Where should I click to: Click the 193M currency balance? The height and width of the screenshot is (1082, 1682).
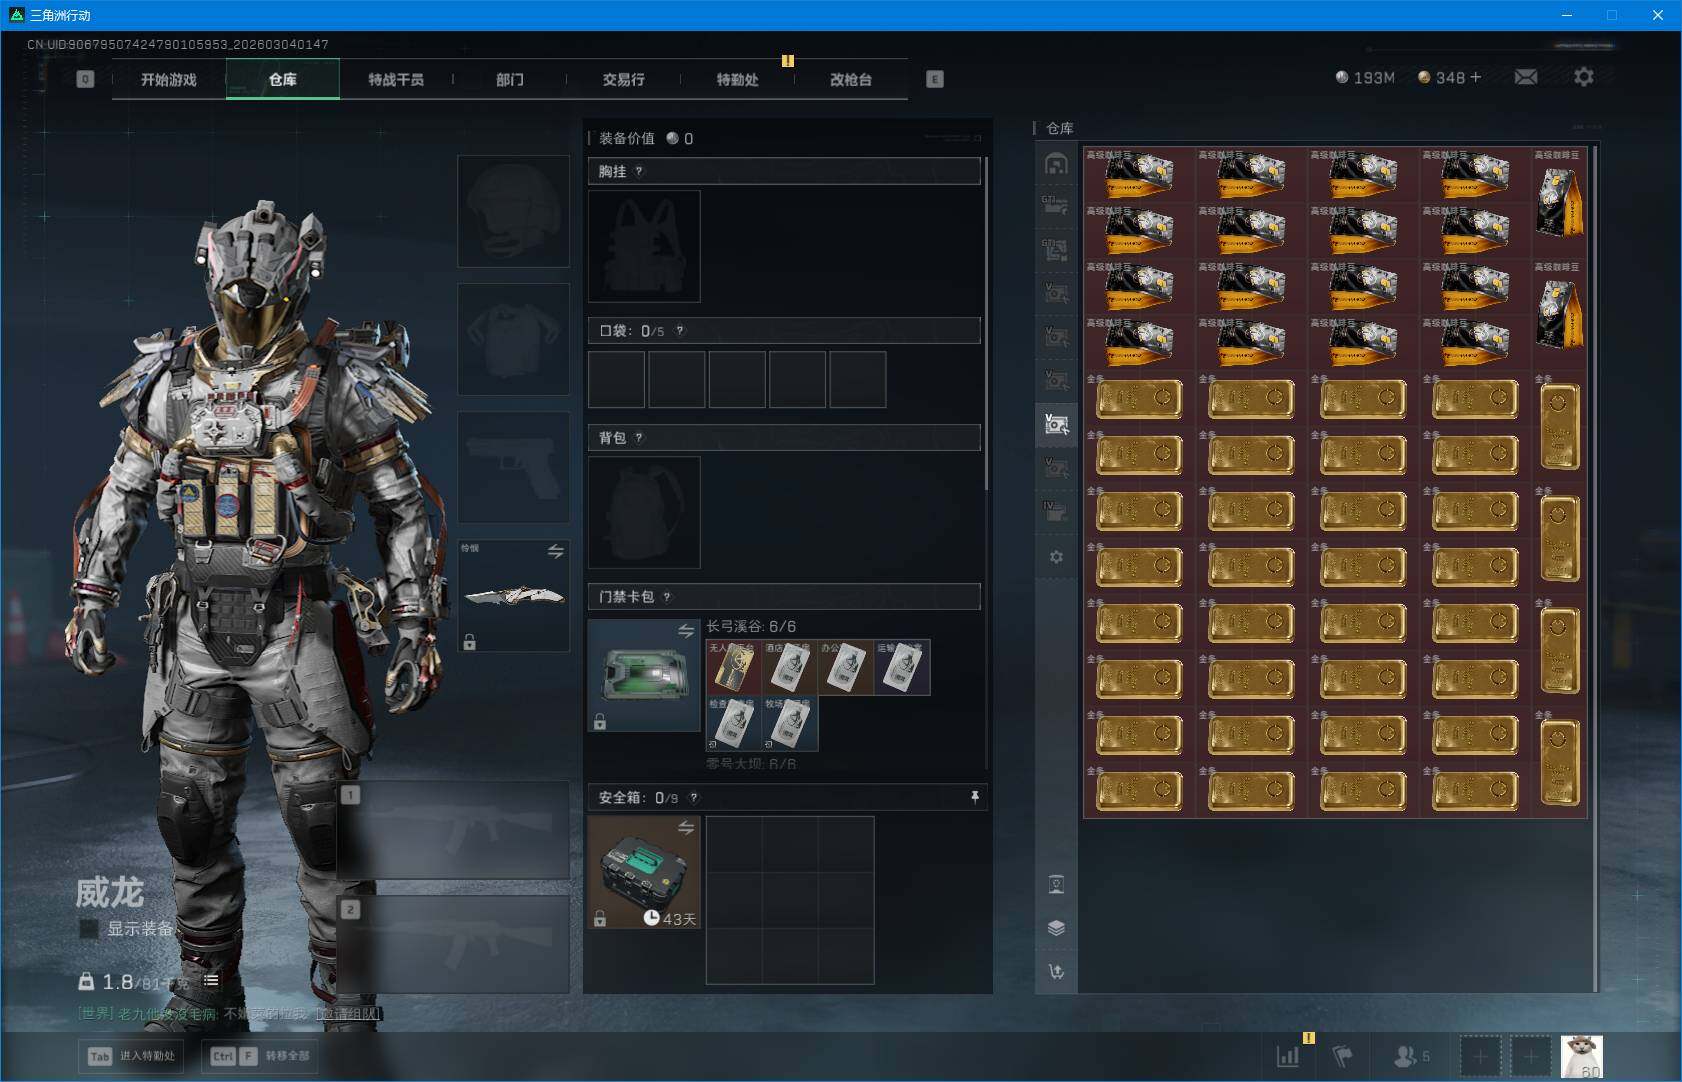1365,77
